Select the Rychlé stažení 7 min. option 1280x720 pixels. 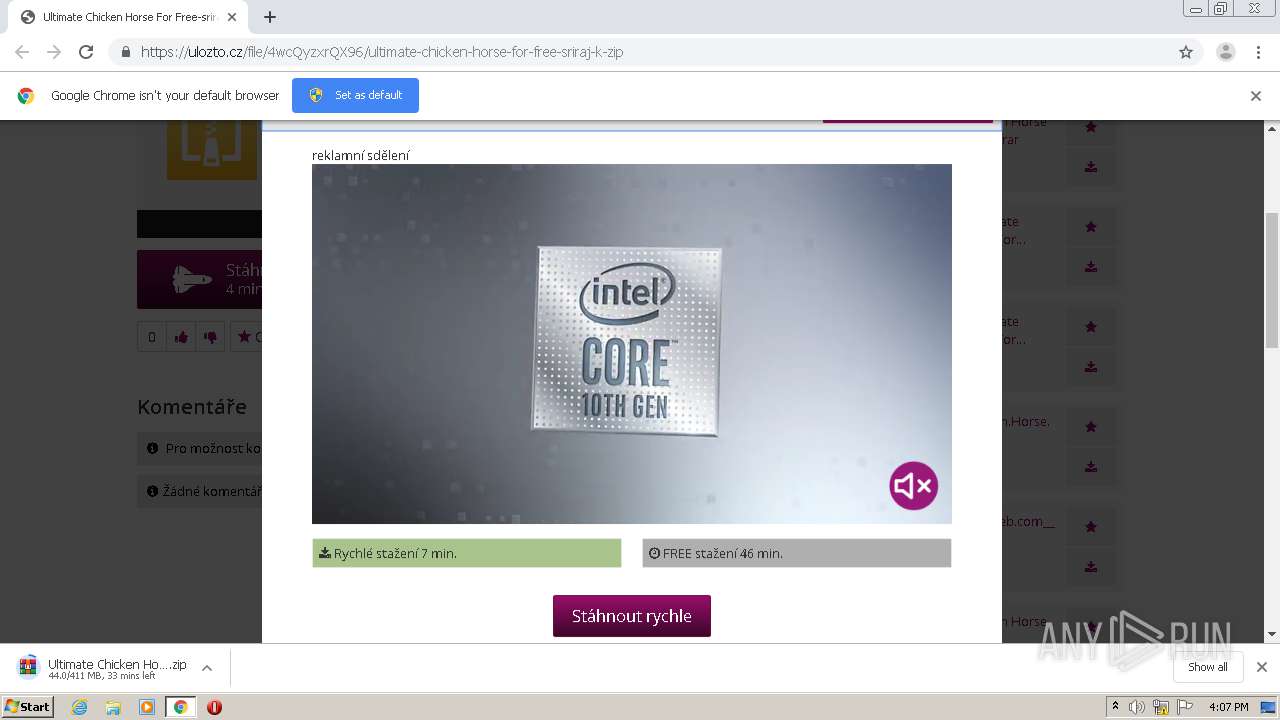coord(467,553)
